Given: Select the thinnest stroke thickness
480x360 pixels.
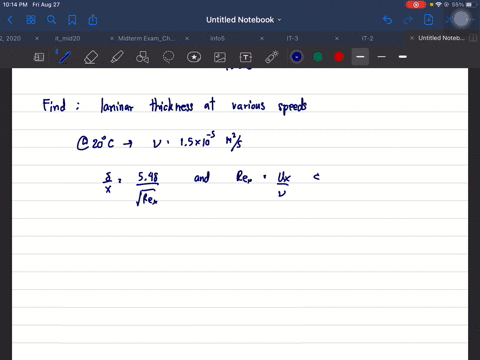Looking at the screenshot, I should [382, 57].
